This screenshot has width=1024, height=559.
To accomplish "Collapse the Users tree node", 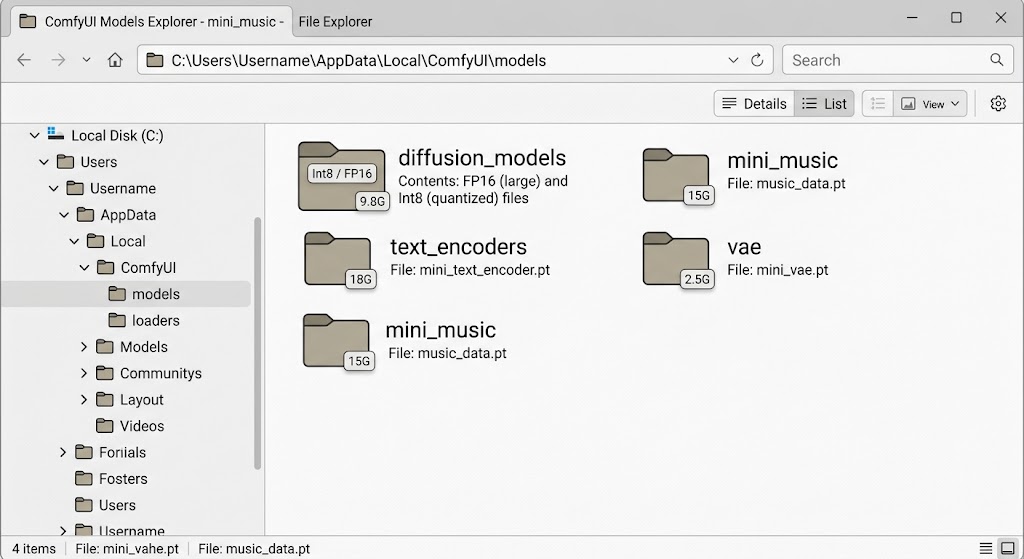I will [x=44, y=162].
